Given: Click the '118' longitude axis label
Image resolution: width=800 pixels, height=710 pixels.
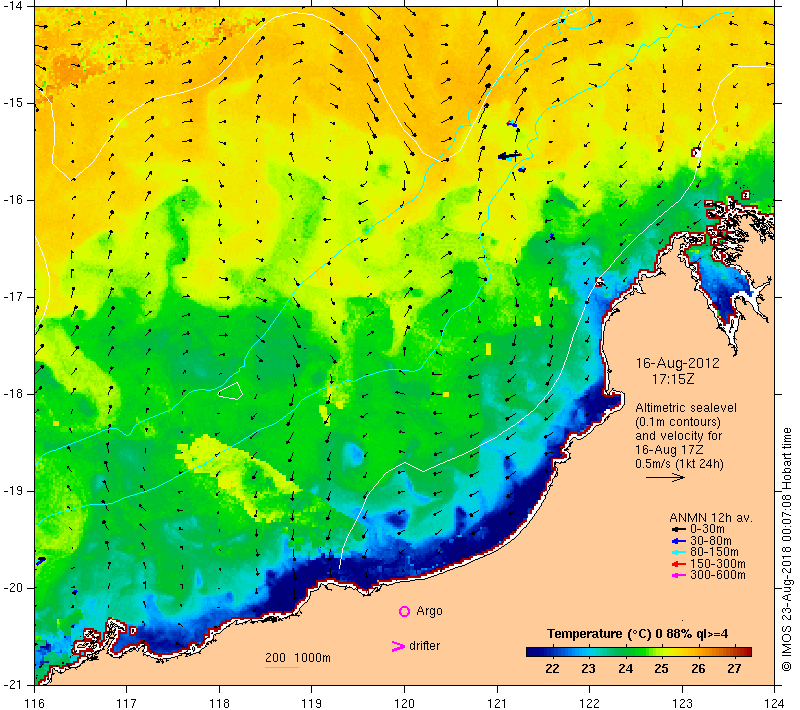Looking at the screenshot, I should 219,703.
